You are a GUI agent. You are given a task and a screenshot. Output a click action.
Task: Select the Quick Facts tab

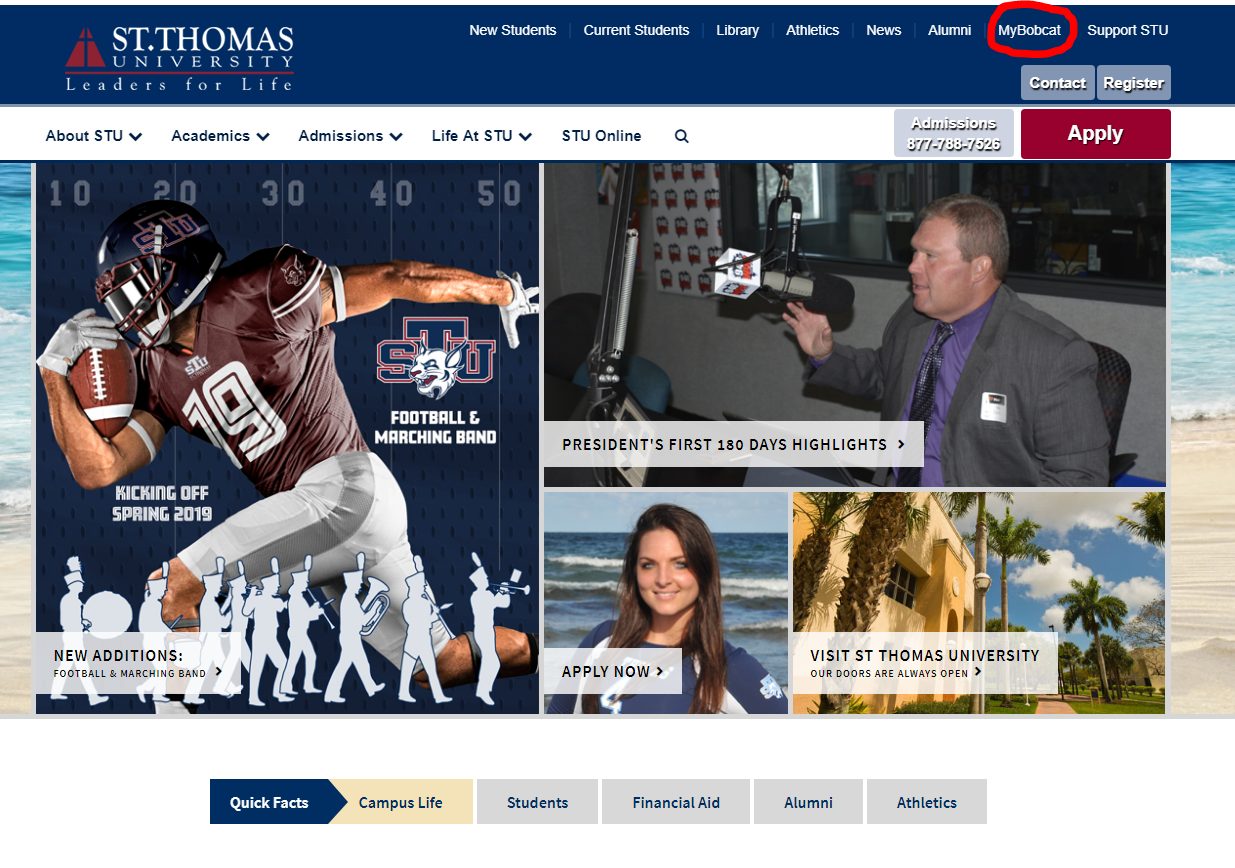tap(270, 801)
